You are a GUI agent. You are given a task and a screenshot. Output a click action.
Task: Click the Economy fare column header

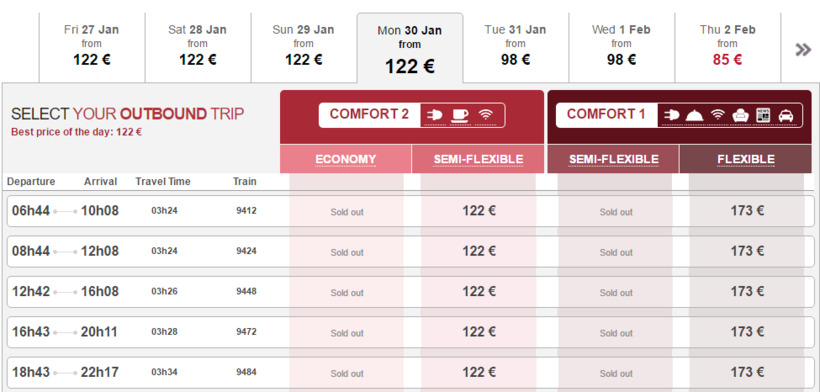point(346,159)
